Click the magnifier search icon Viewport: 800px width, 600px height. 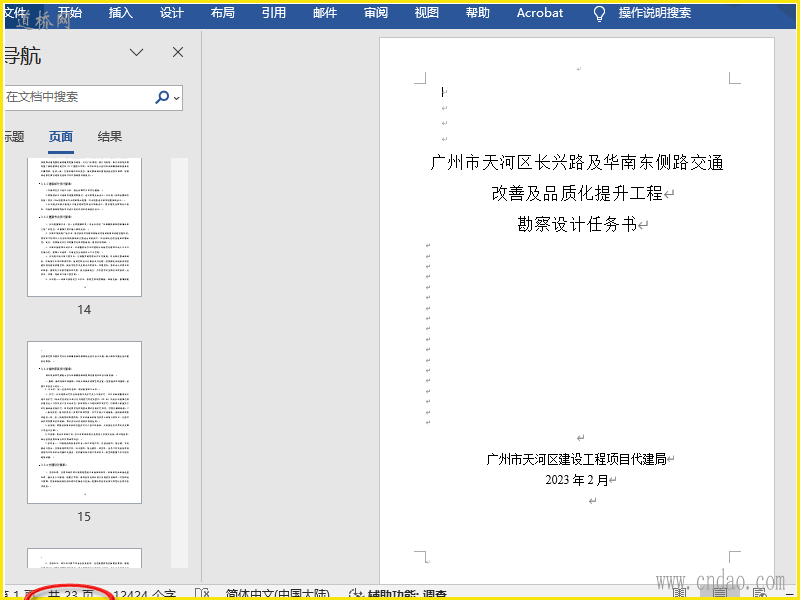pos(162,97)
